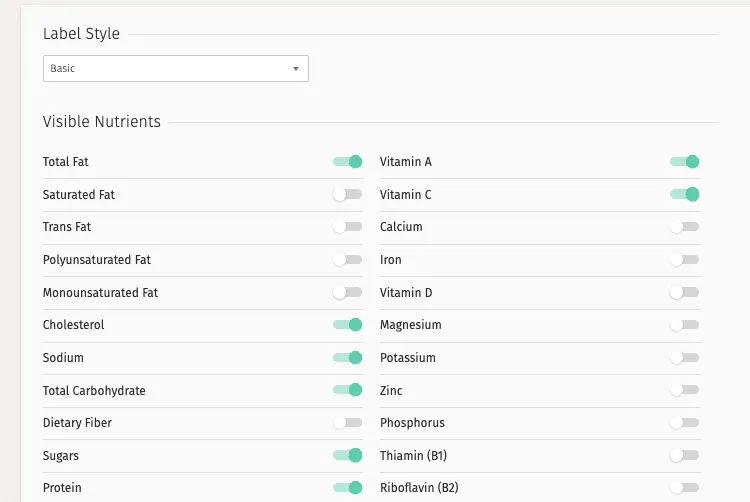Click the Cholesterol label text
This screenshot has width=750, height=502.
(73, 325)
